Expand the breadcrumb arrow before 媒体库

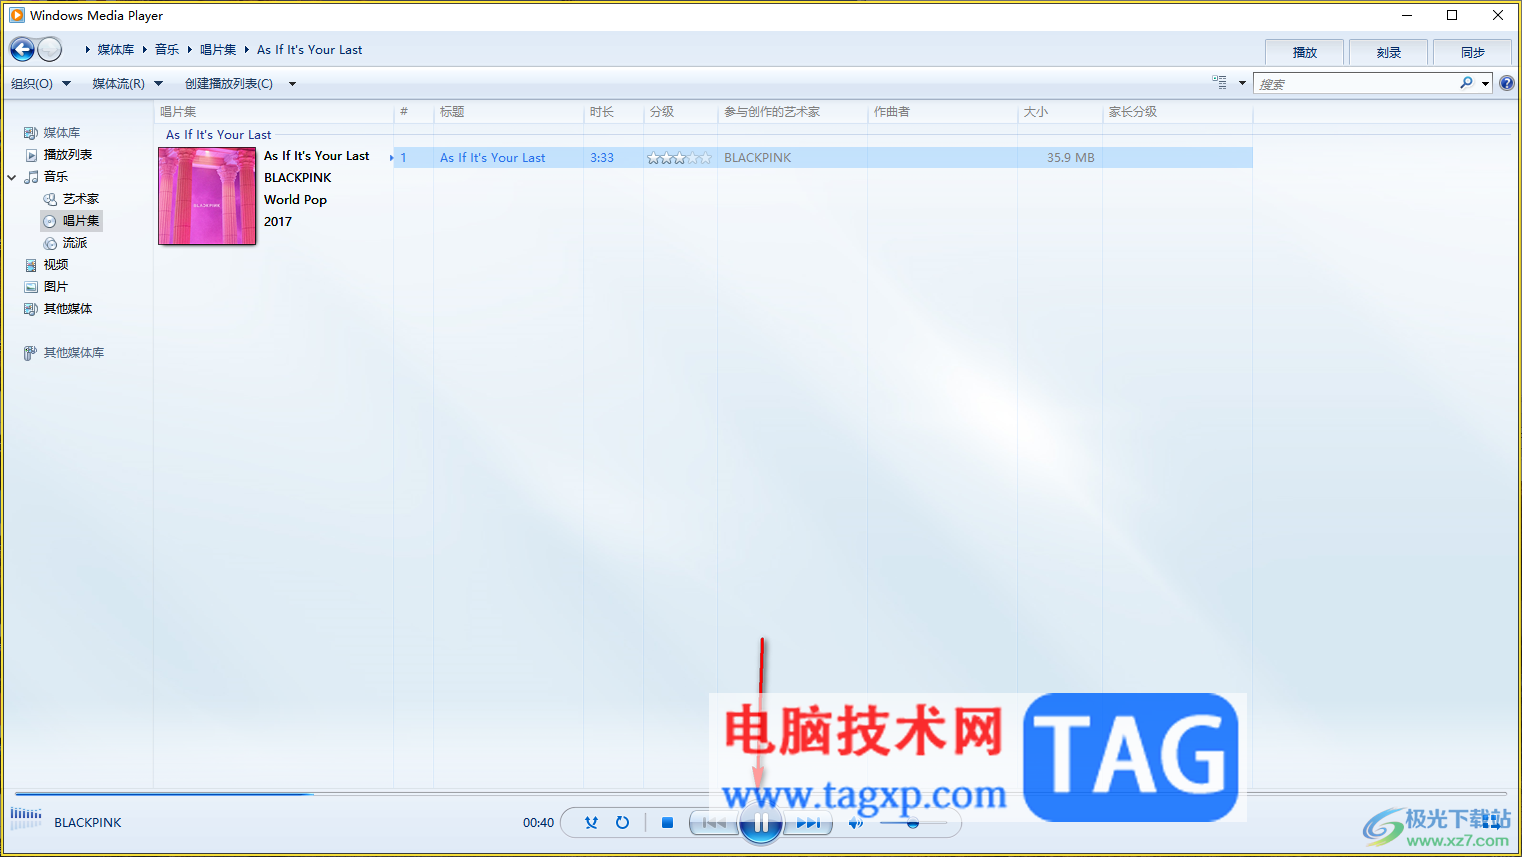[x=88, y=49]
